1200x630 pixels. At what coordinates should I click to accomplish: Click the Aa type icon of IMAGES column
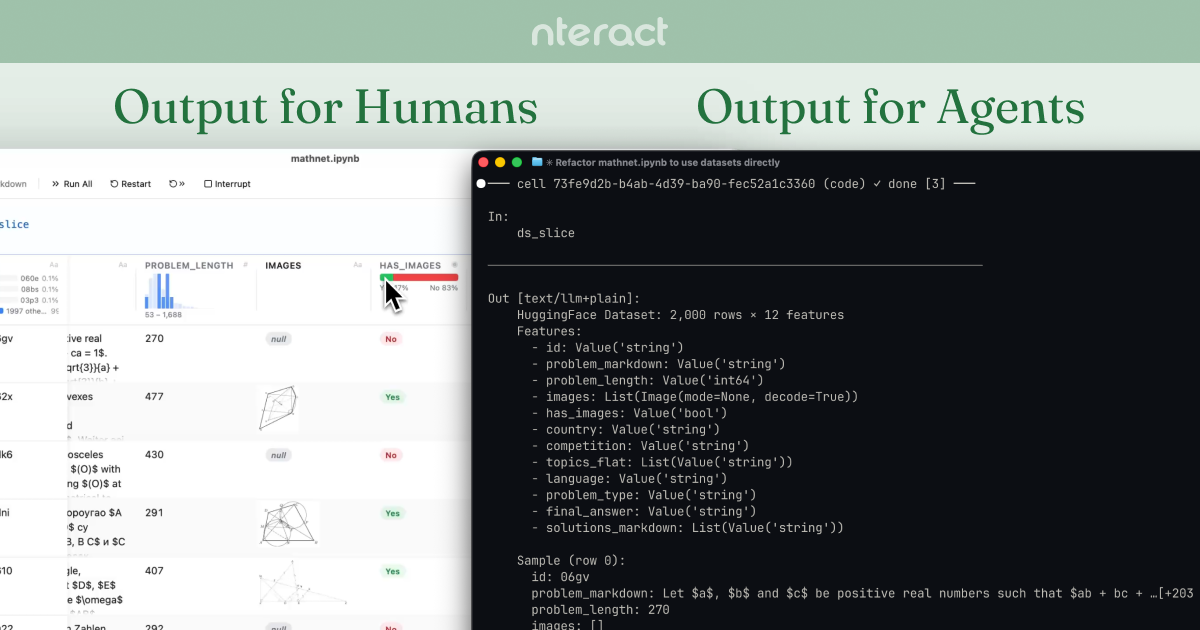(358, 266)
